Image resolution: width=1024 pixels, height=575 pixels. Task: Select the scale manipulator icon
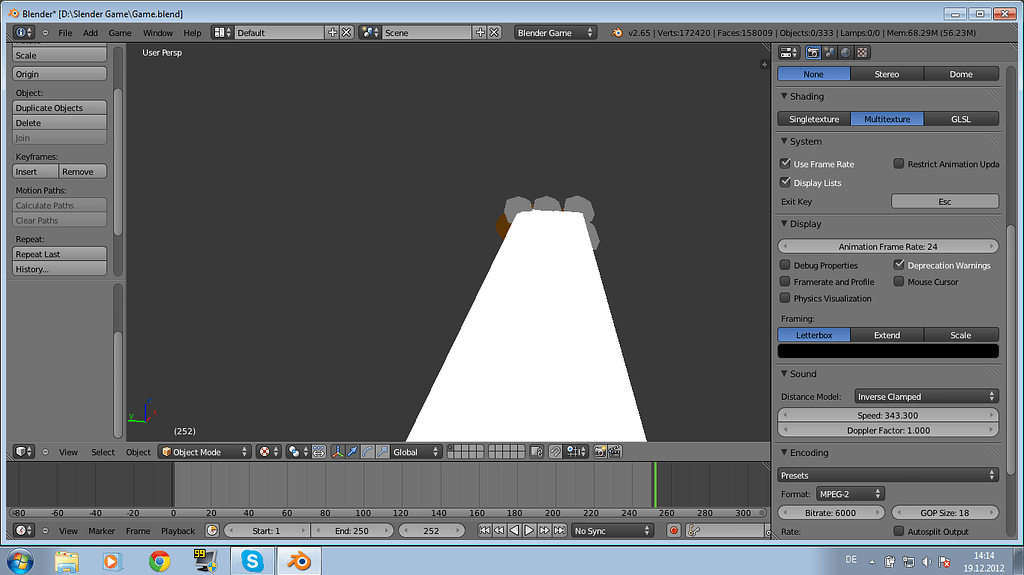(383, 452)
